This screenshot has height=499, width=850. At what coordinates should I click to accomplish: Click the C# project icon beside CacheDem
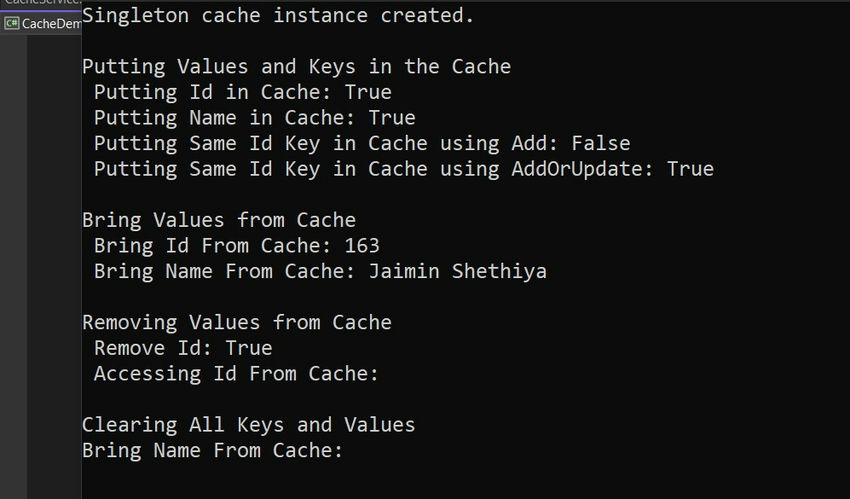[11, 23]
